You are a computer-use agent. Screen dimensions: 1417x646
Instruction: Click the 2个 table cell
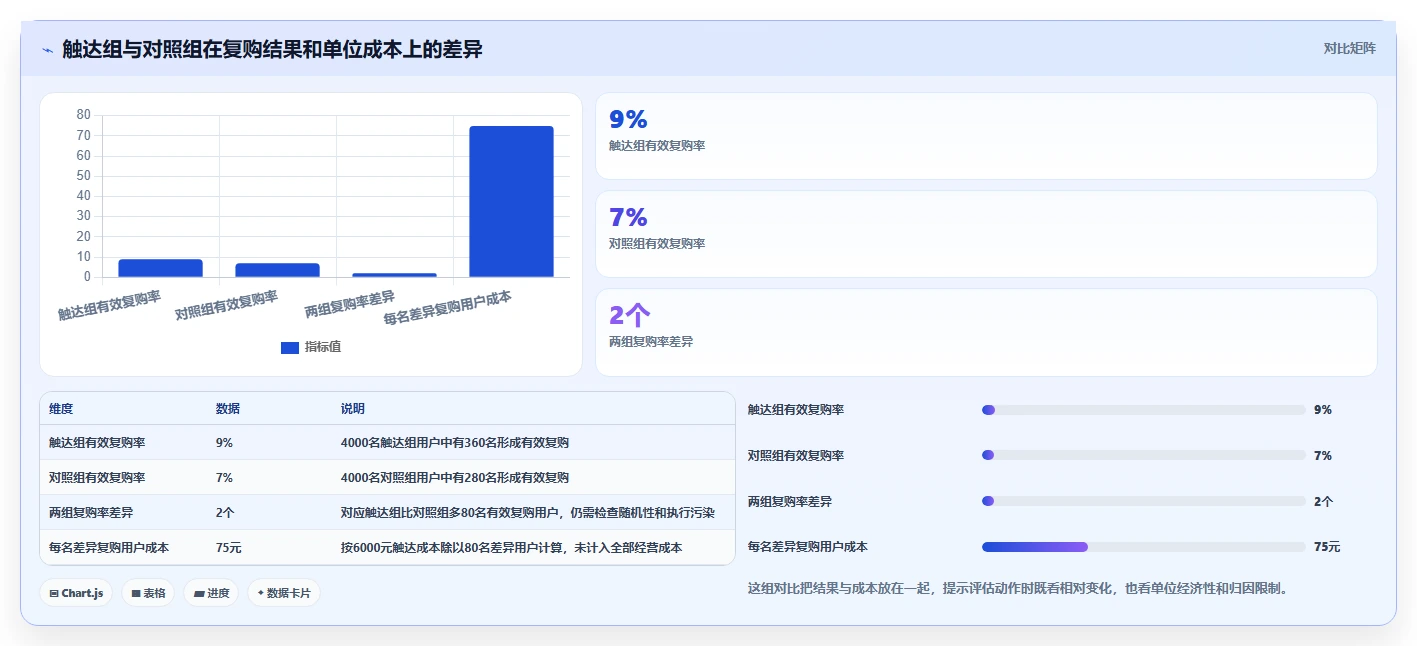225,513
